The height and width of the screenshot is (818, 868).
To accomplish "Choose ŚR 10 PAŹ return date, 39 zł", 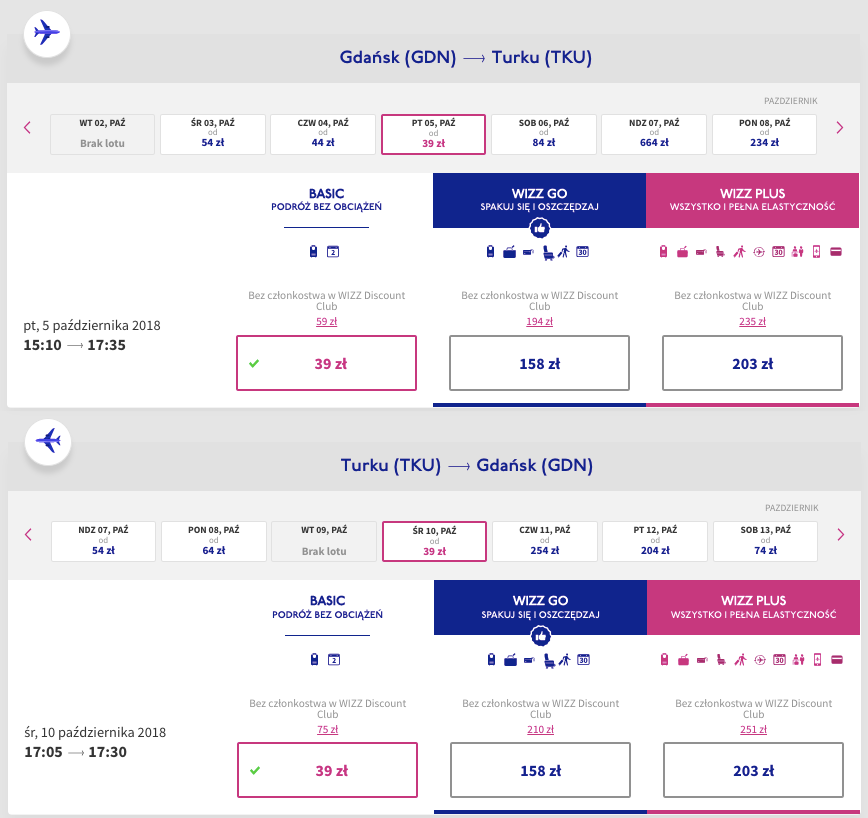I will tap(435, 542).
